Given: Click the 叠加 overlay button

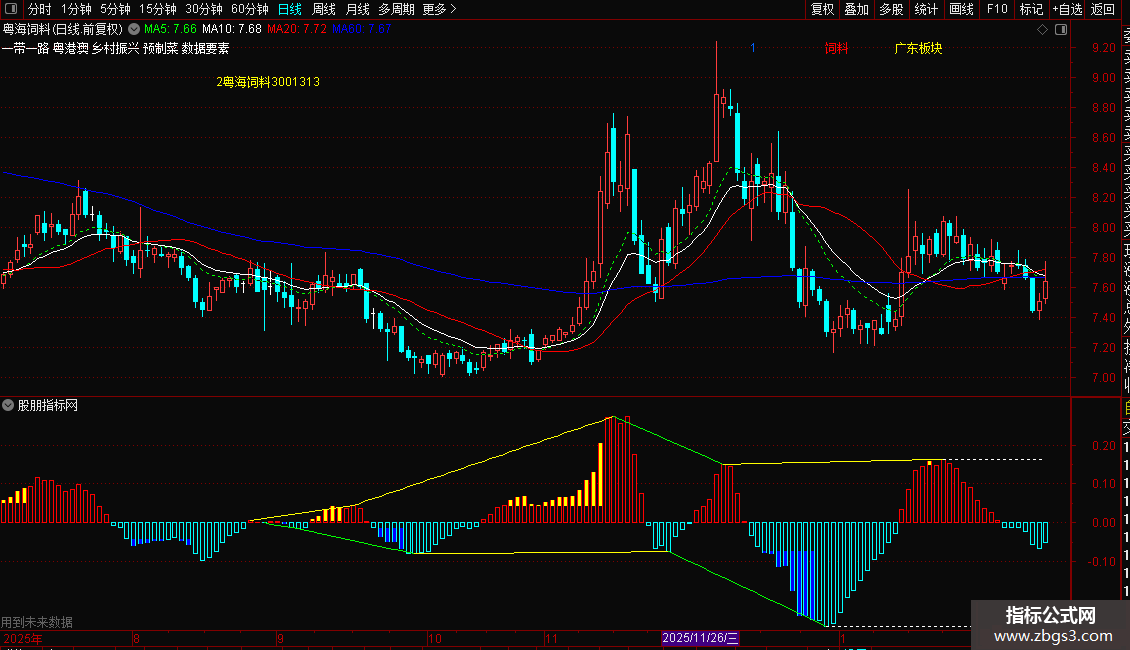Looking at the screenshot, I should tap(857, 9).
